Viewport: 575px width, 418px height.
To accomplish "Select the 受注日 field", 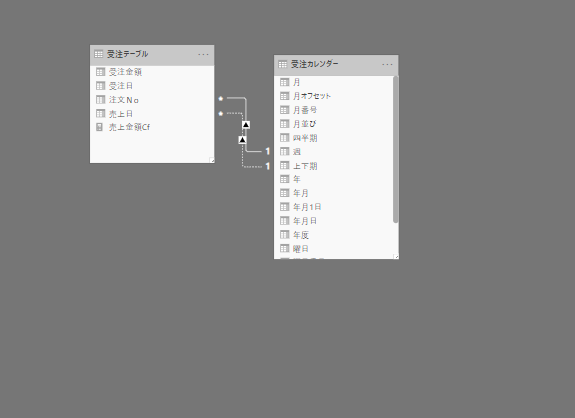I will 152,86.
